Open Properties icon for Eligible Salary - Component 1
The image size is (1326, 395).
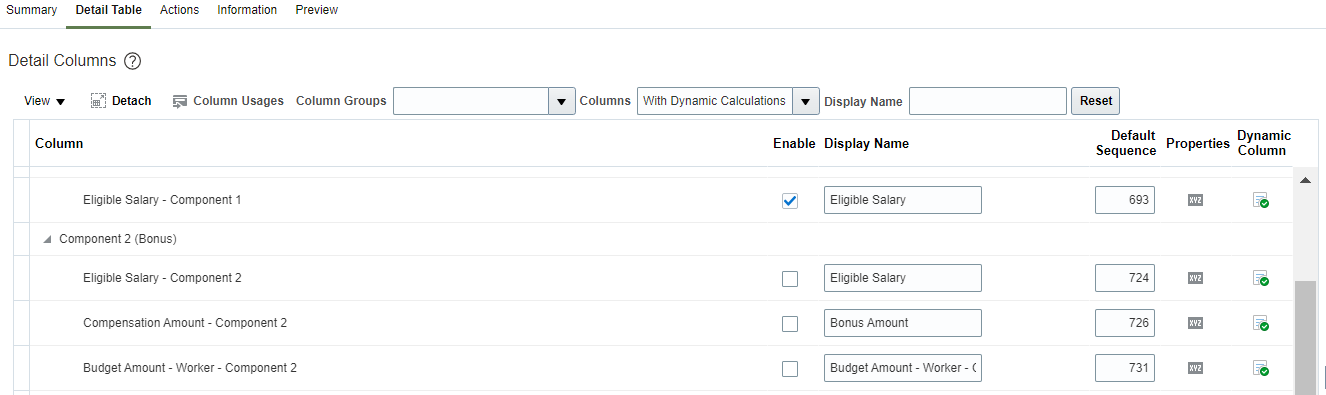(1195, 200)
